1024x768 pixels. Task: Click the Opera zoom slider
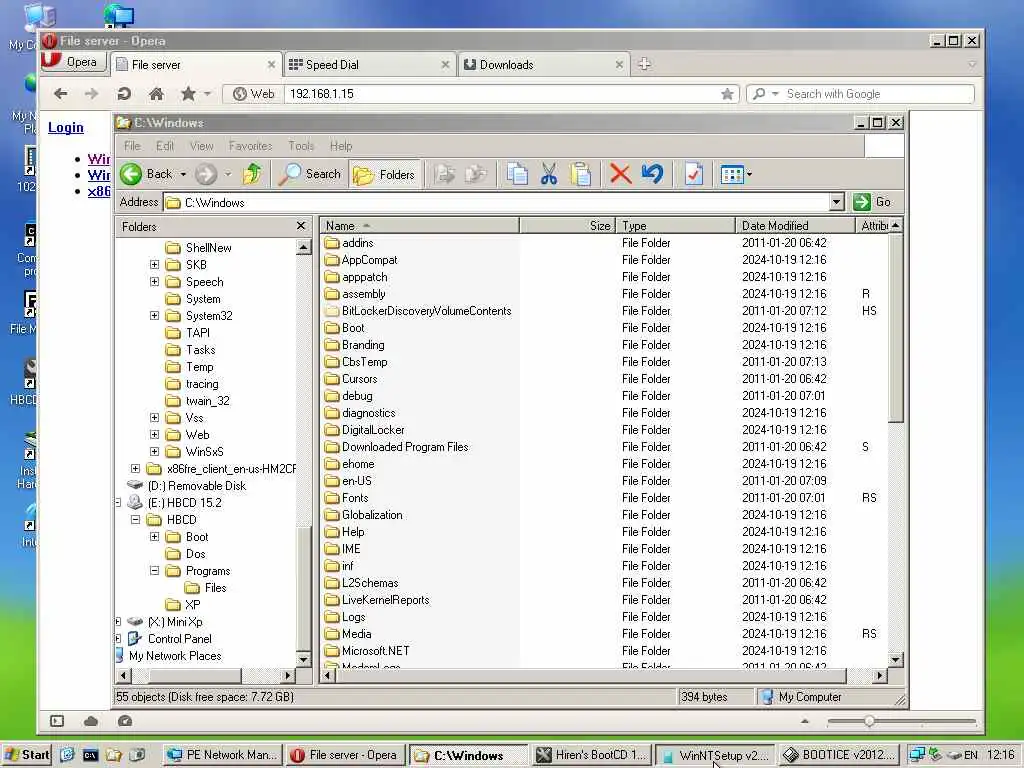coord(901,721)
